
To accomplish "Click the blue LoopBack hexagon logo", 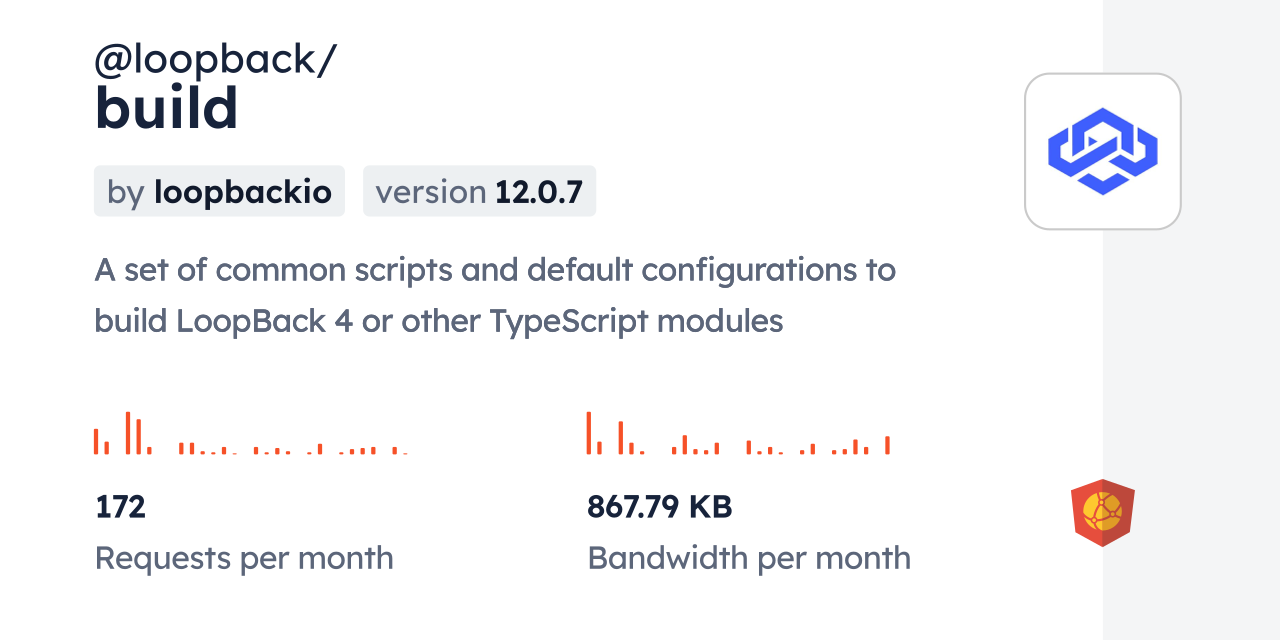I will click(x=1102, y=151).
